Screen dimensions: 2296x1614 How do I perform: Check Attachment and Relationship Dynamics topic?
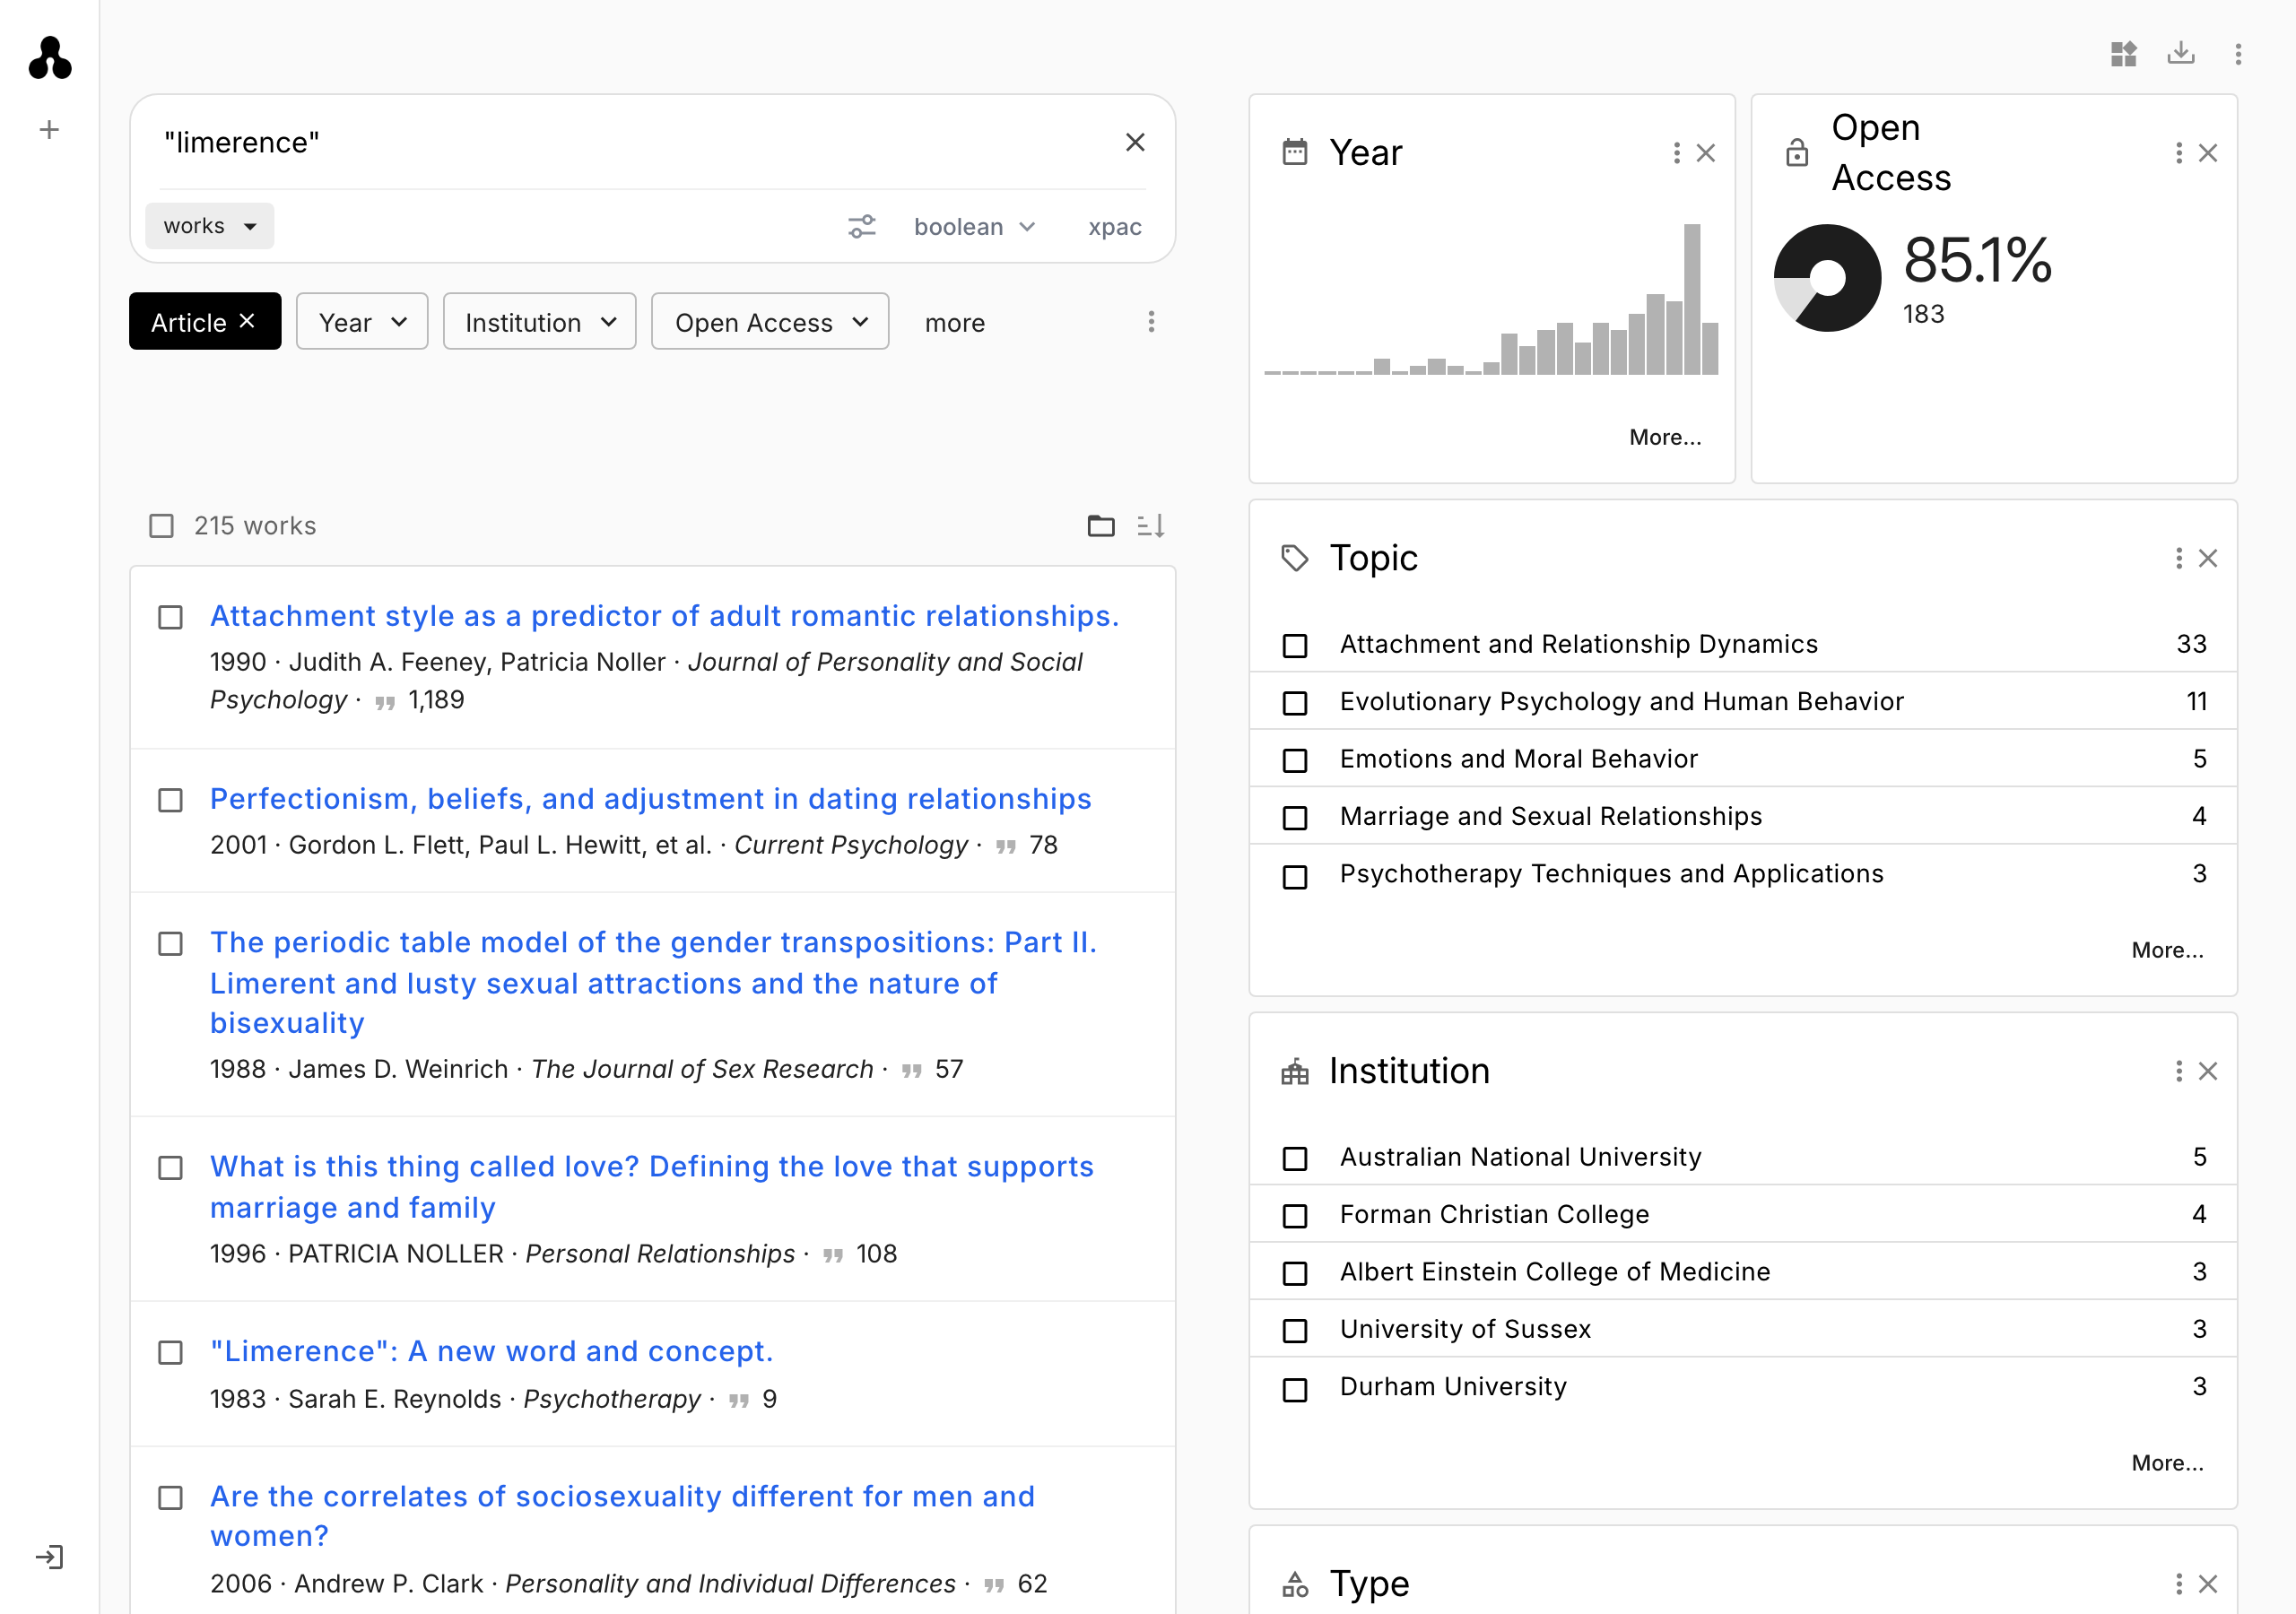(1295, 645)
